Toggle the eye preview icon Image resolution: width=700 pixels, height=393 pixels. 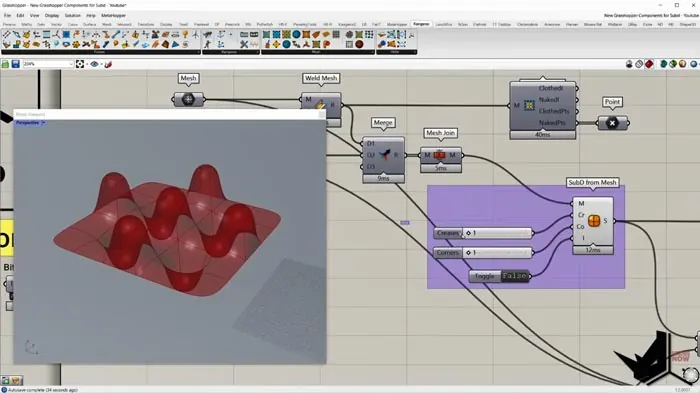pos(94,64)
